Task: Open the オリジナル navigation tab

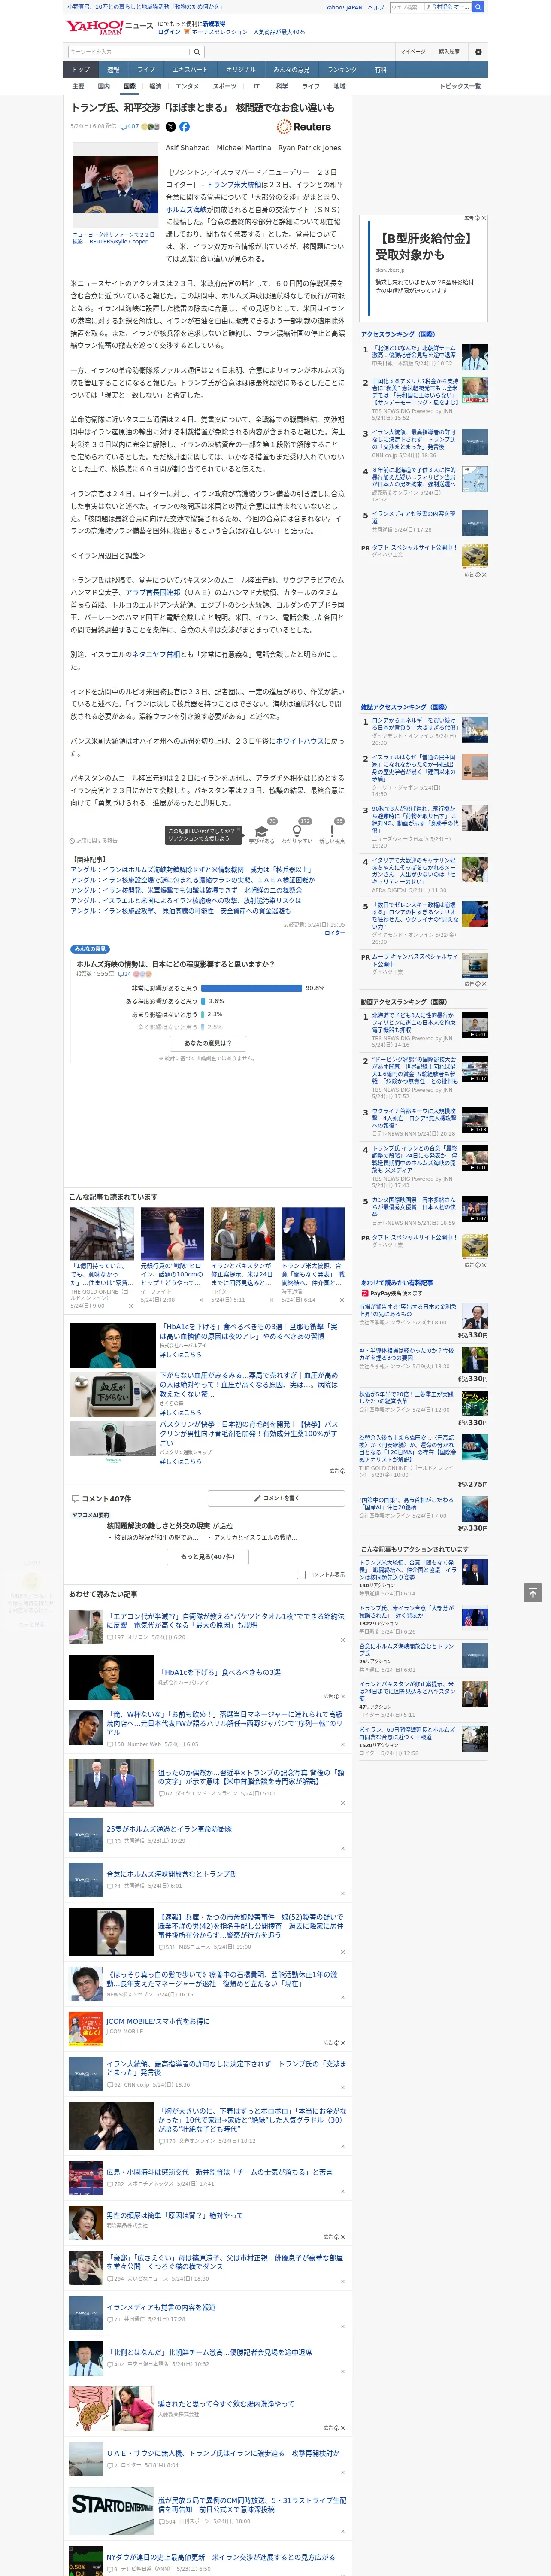Action: tap(241, 70)
